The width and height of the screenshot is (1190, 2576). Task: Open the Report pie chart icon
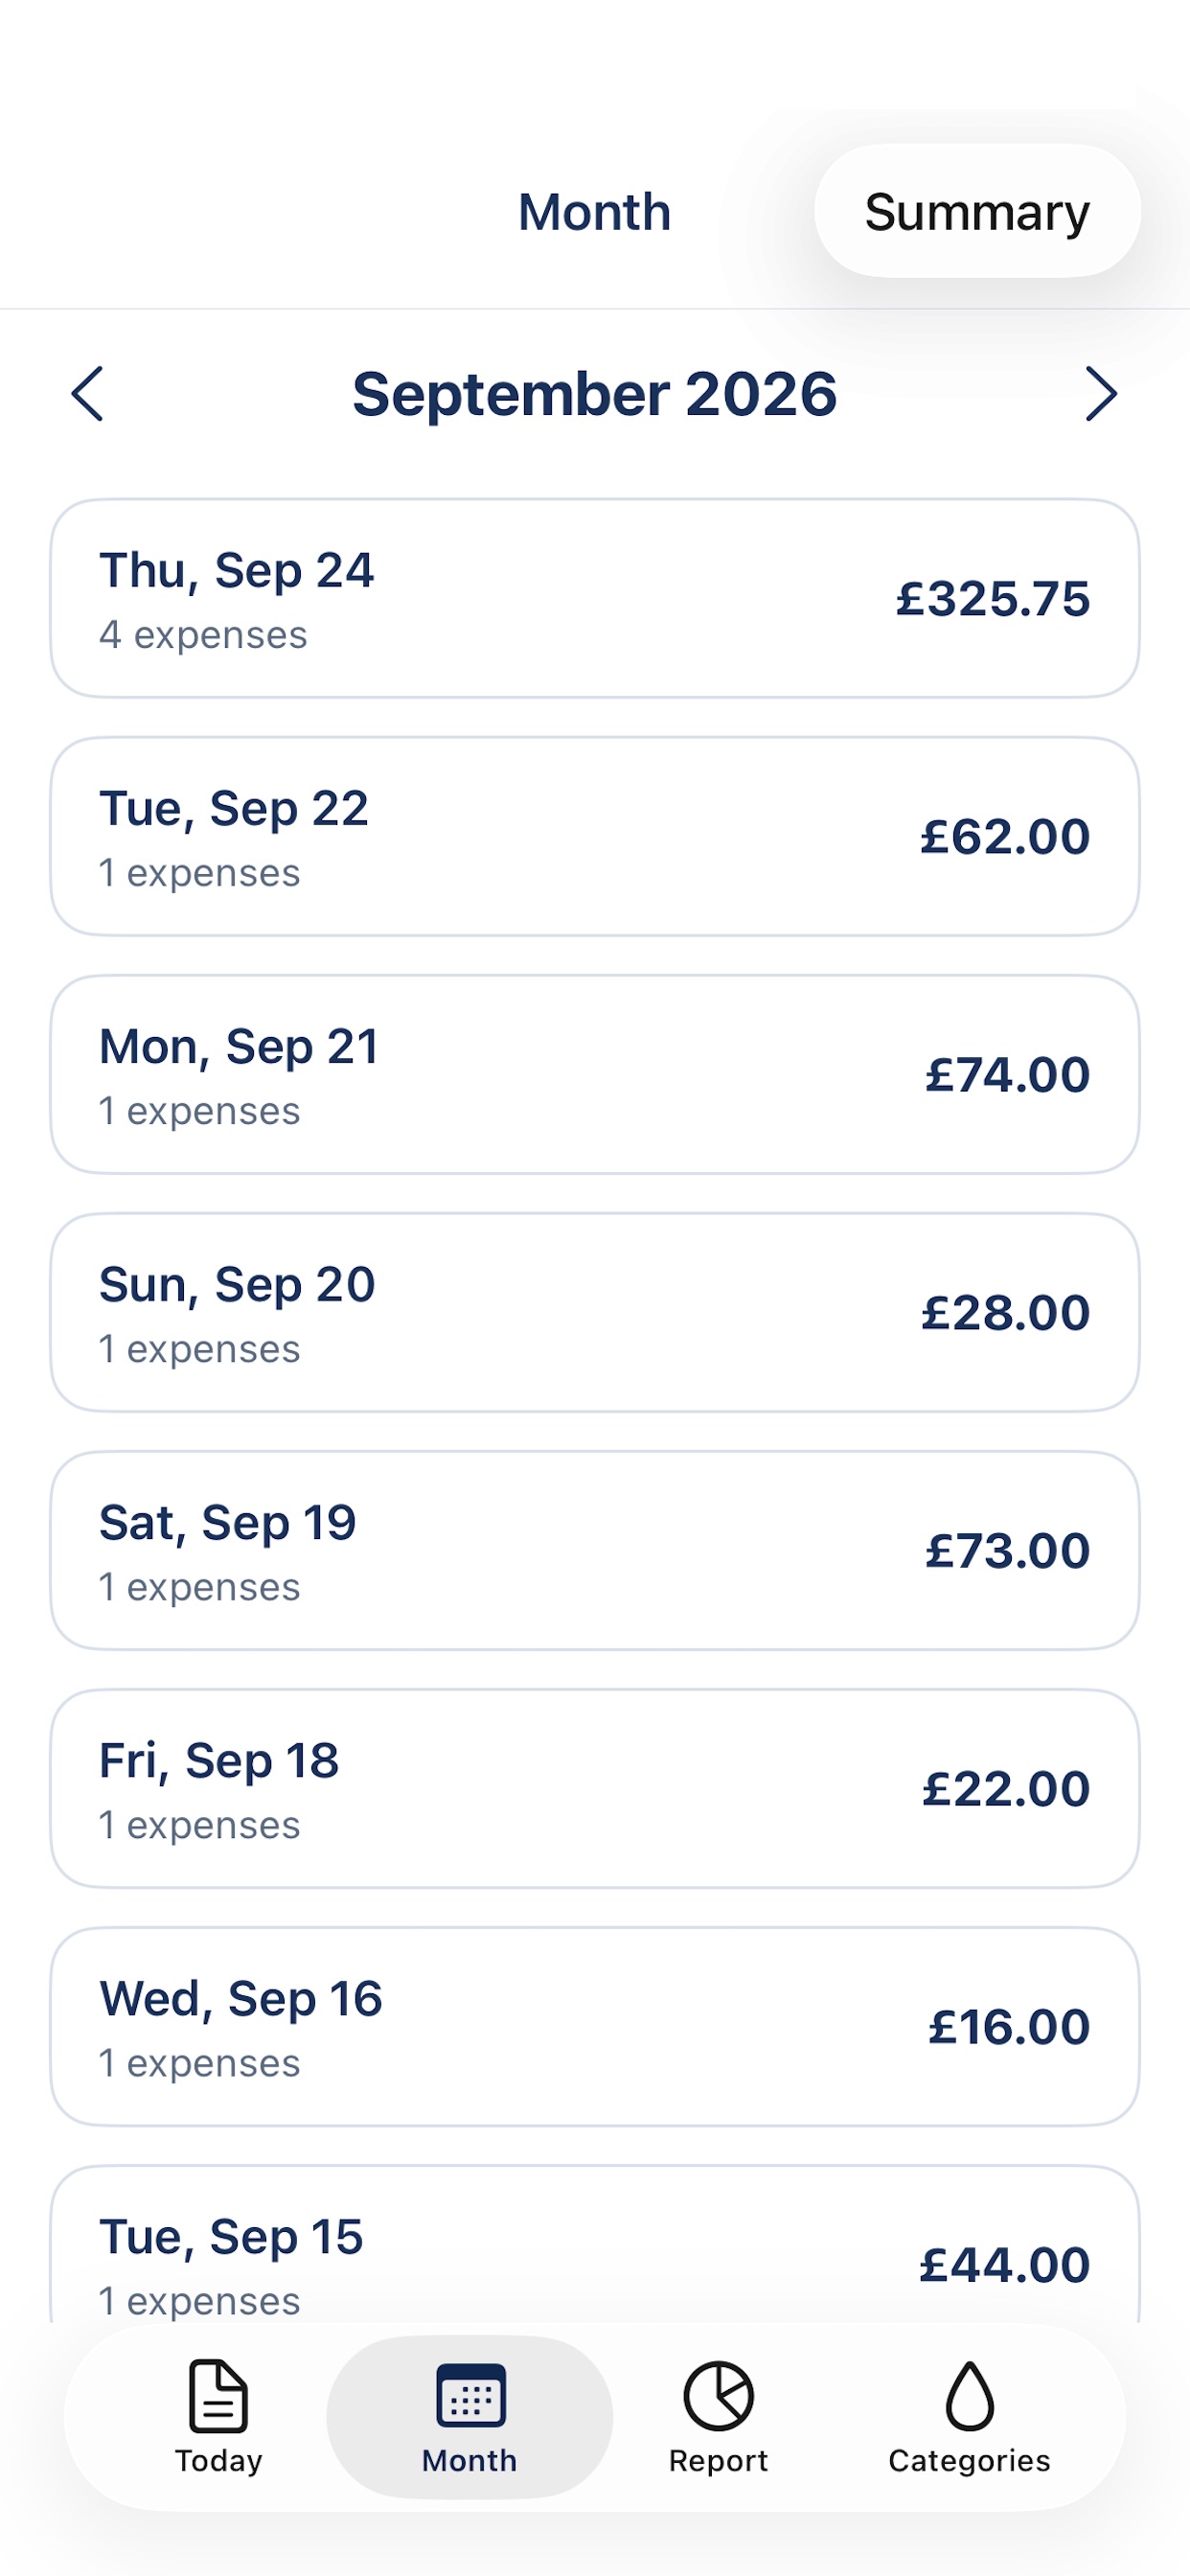coord(718,2395)
